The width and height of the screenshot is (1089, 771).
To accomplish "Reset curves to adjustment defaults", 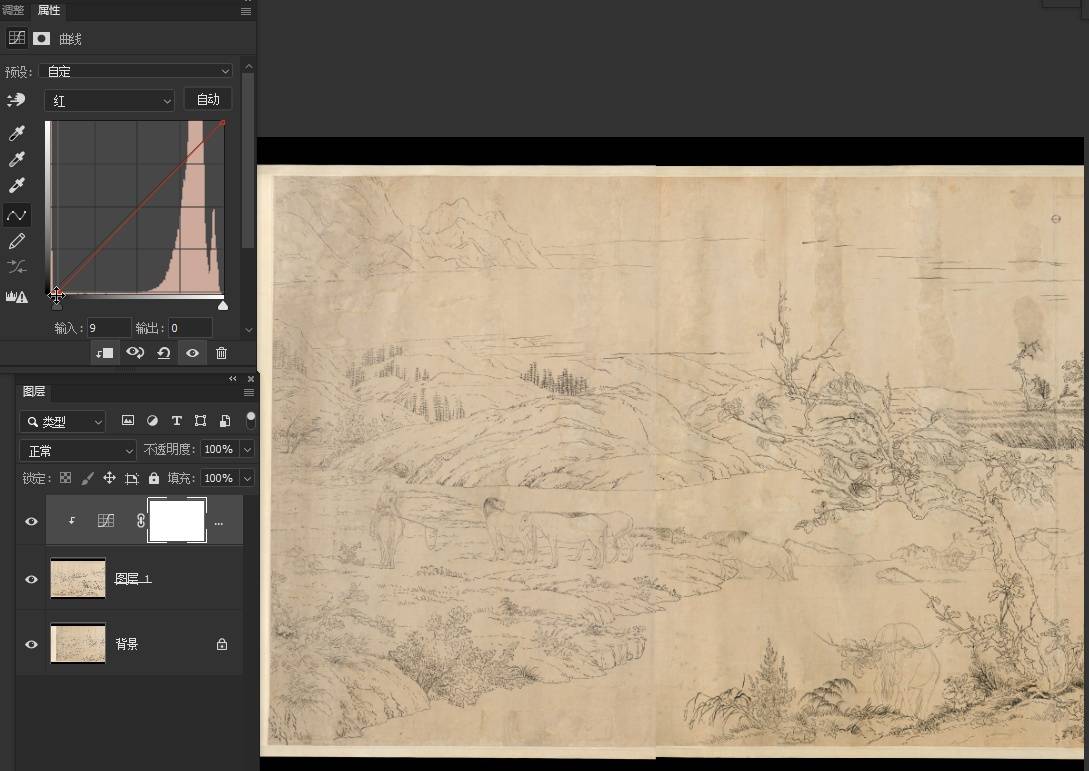I will (164, 353).
